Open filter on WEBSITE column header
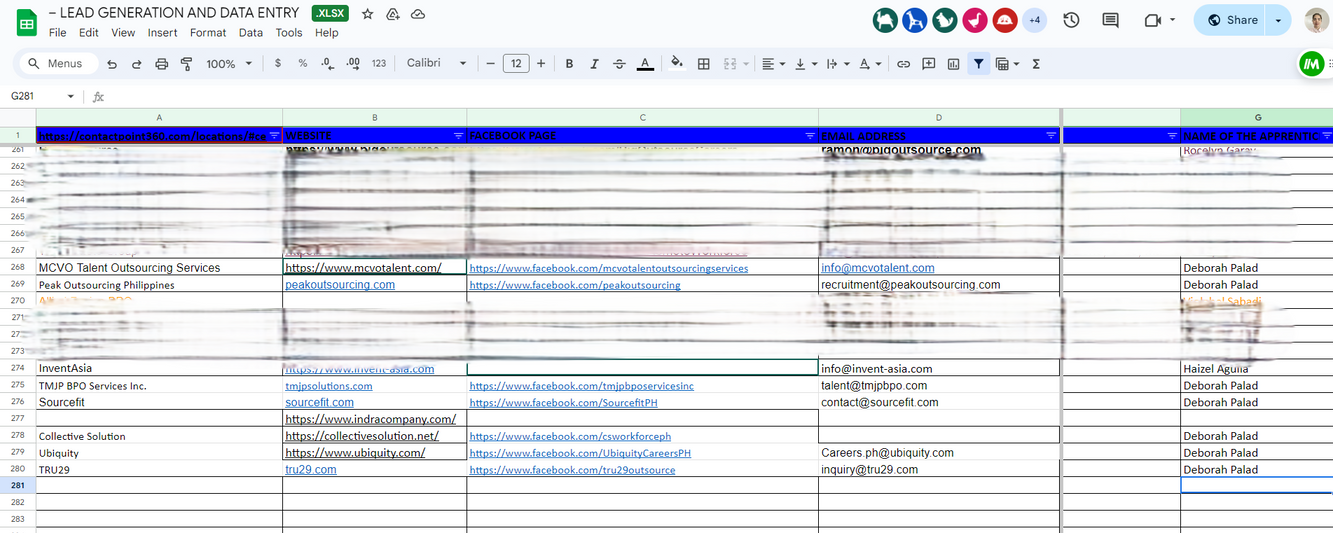Viewport: 1333px width, 533px height. pyautogui.click(x=458, y=135)
